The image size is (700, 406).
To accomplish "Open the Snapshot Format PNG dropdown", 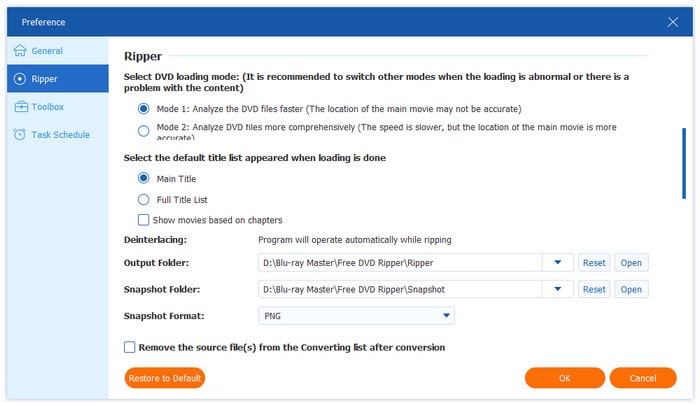I will (x=446, y=316).
